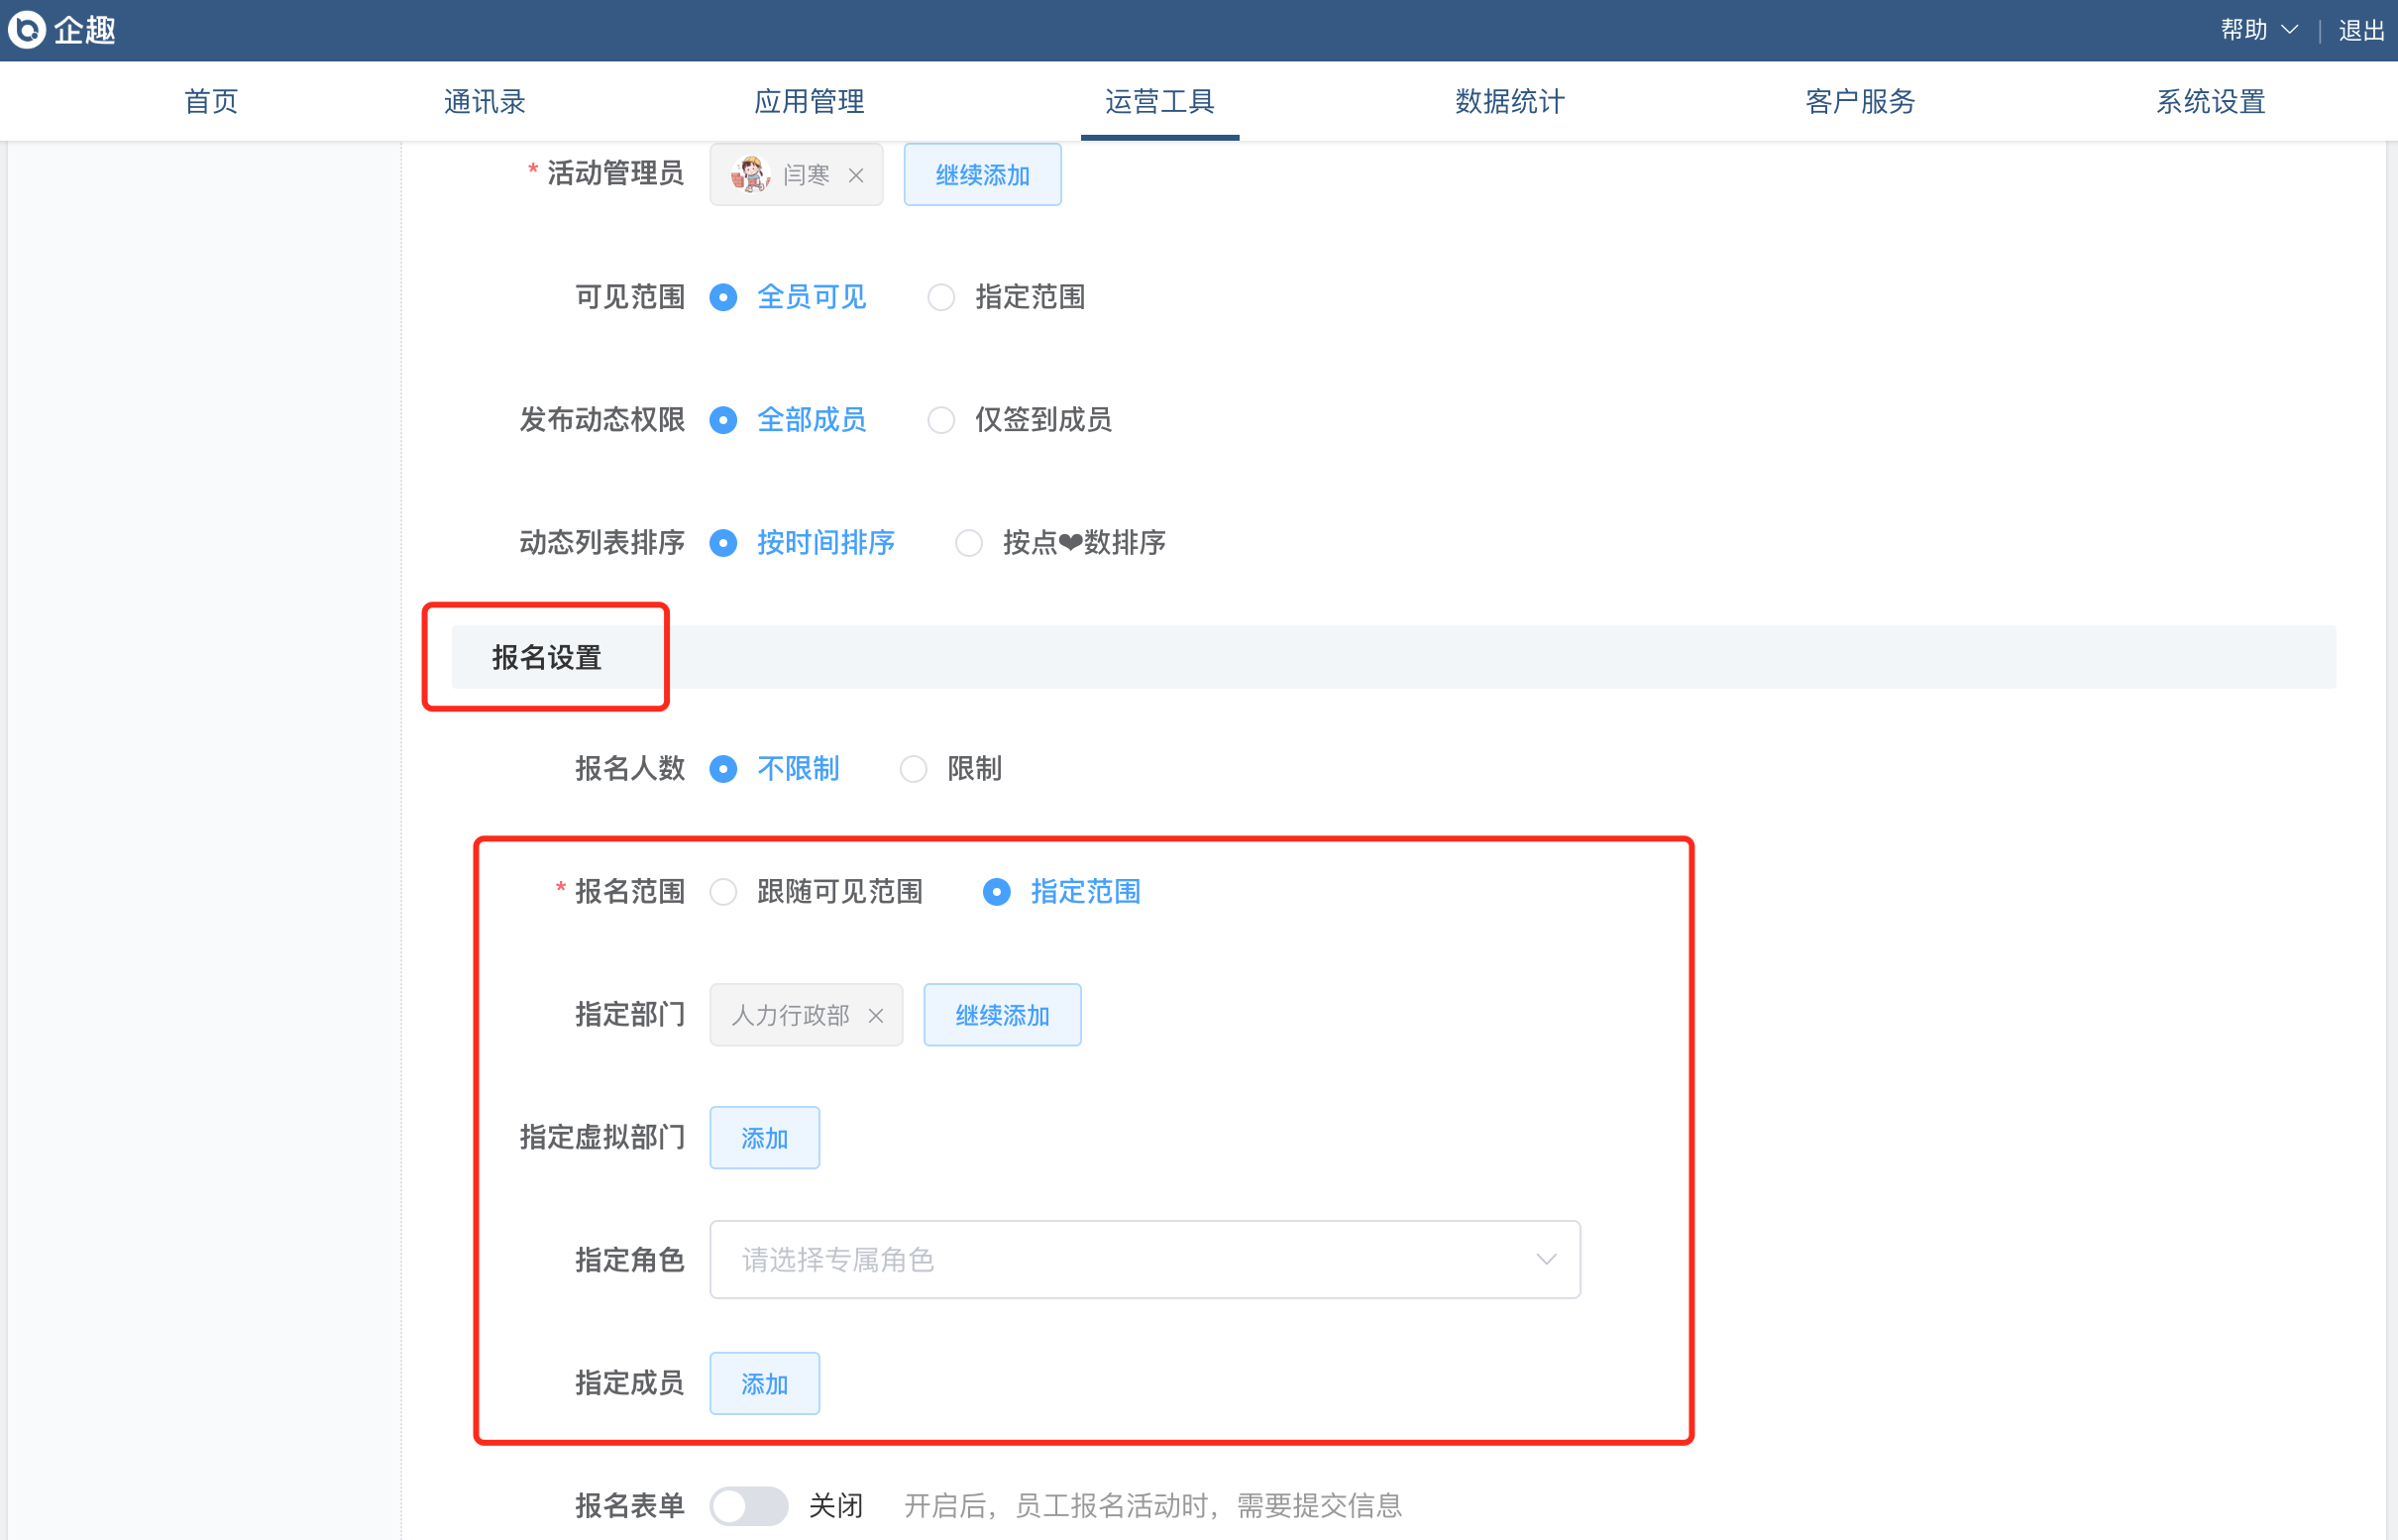Select 仅签到成员 radio option
The width and height of the screenshot is (2398, 1540).
coord(941,420)
